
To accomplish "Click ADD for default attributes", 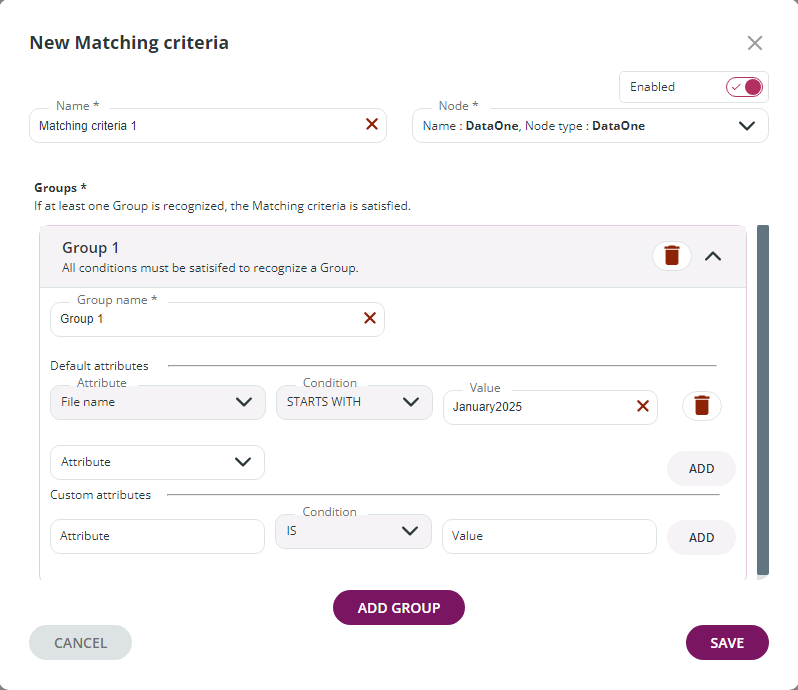I will [701, 469].
